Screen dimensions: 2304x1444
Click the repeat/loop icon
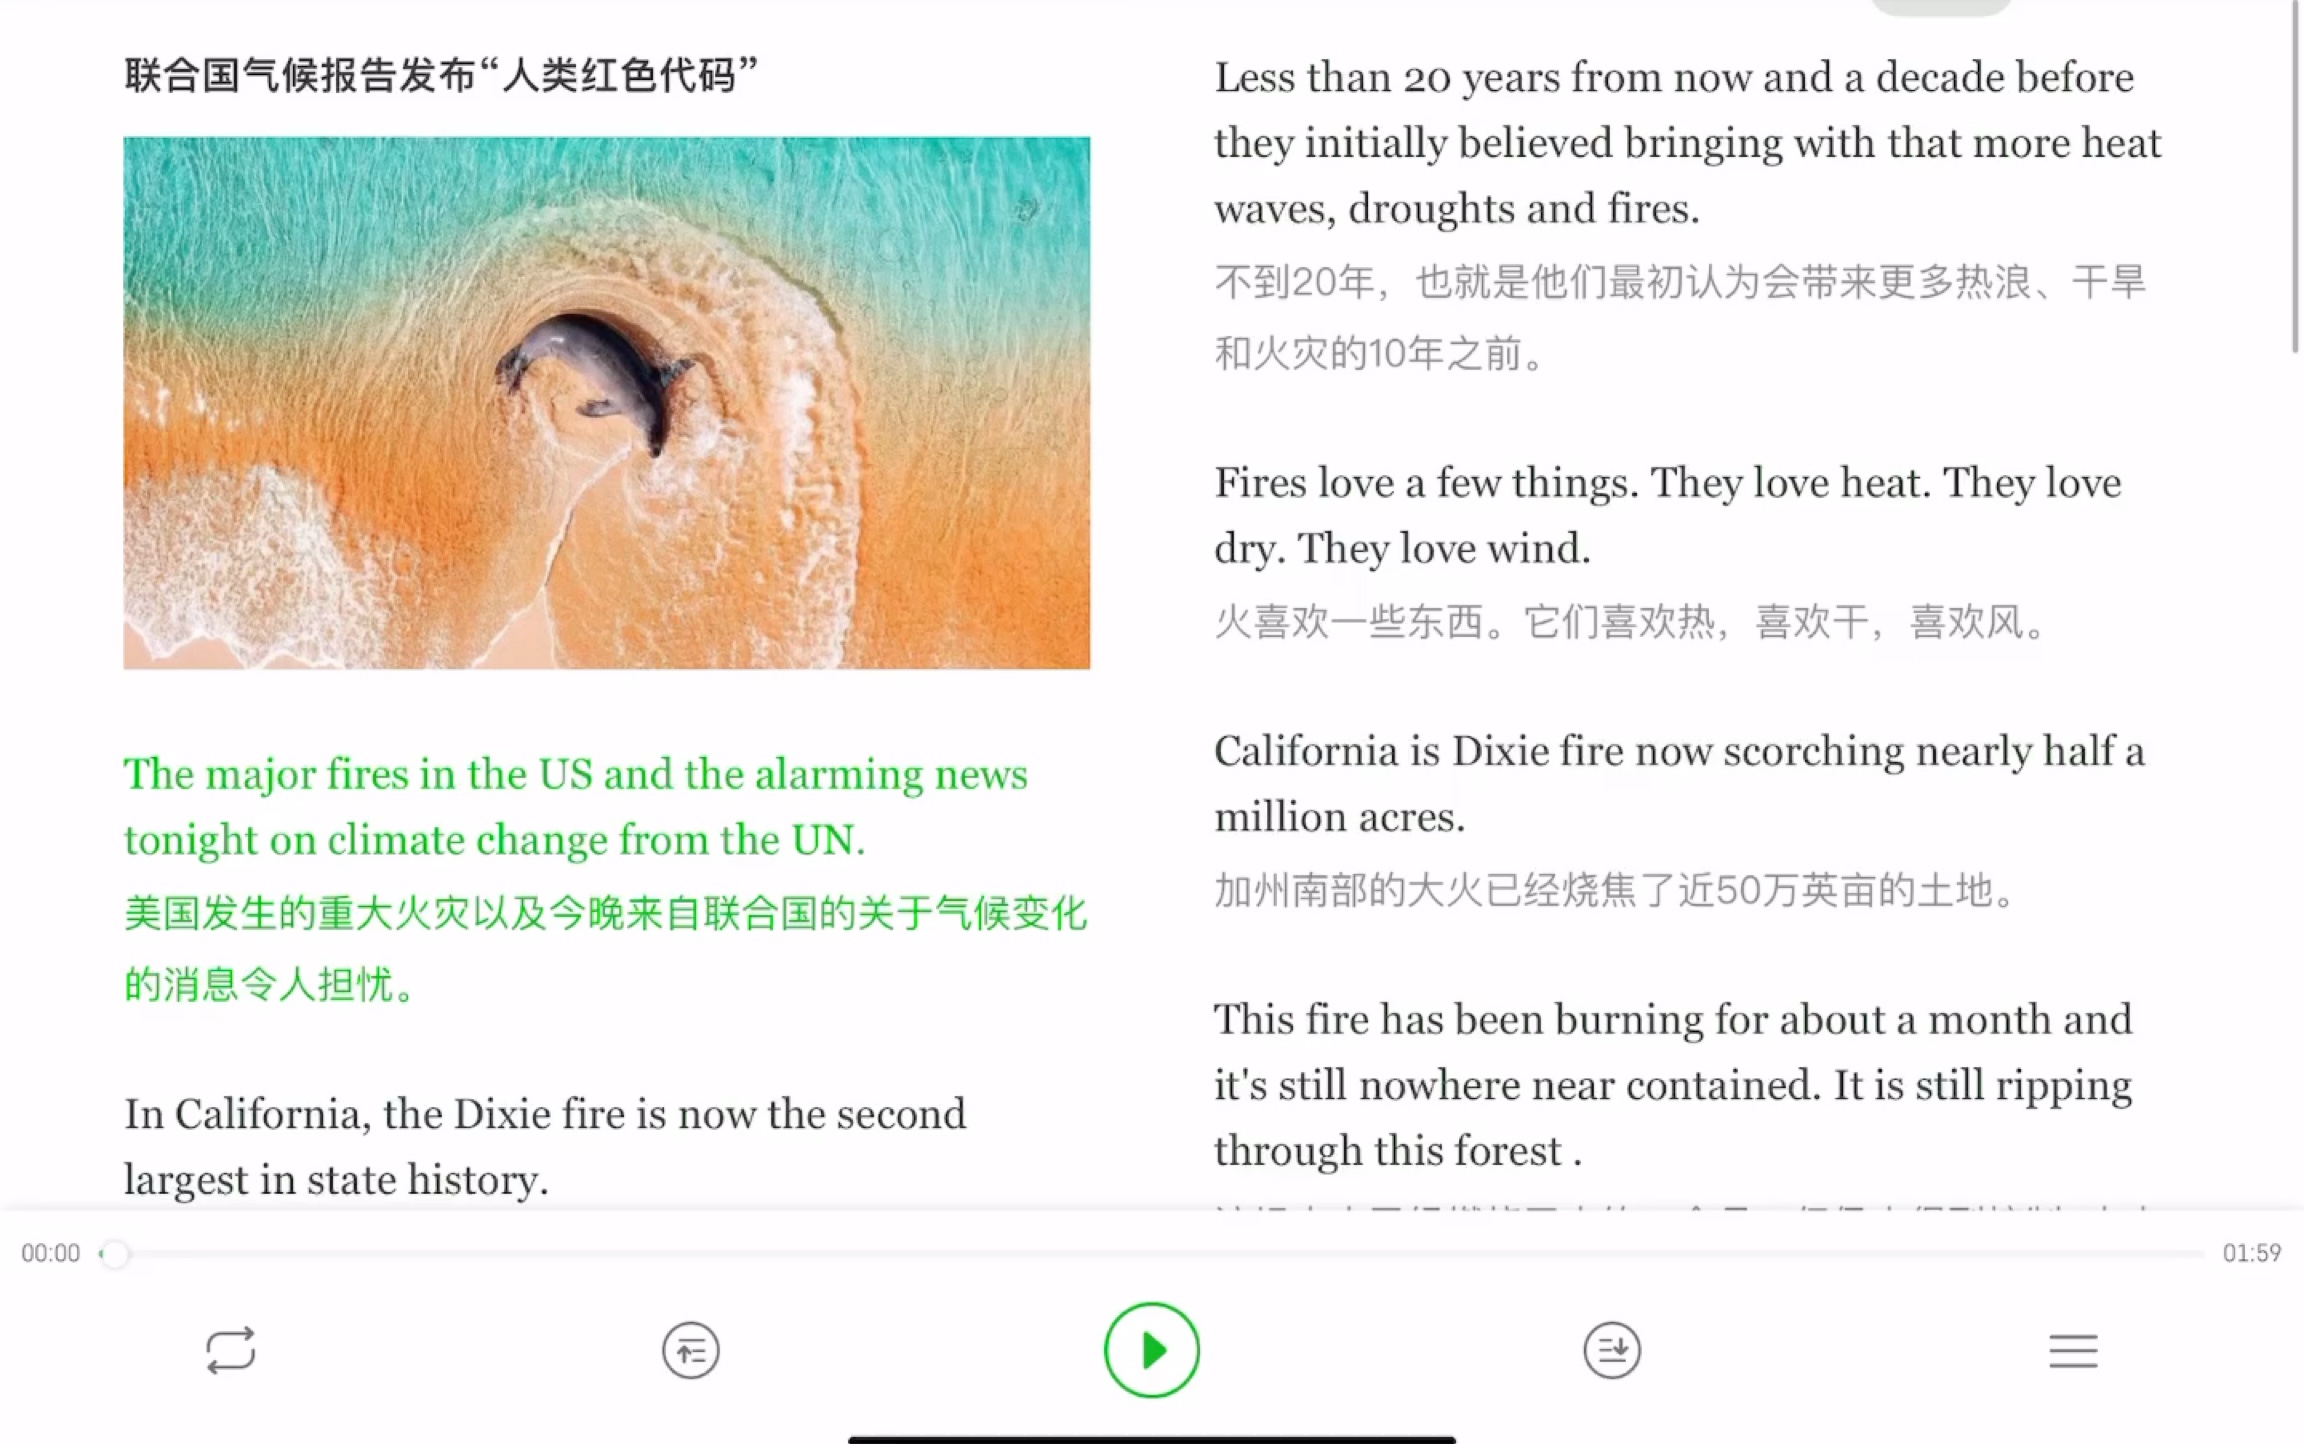233,1349
